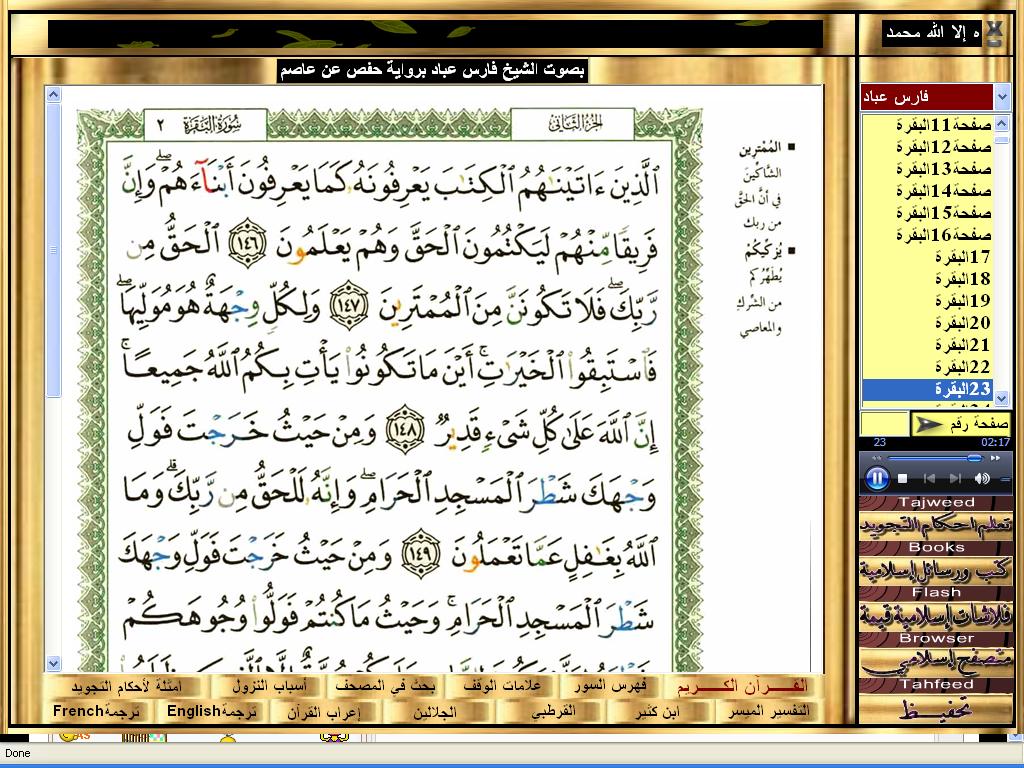Click verse marker ١٤٧ on the Quran page
Image resolution: width=1024 pixels, height=768 pixels.
348,305
